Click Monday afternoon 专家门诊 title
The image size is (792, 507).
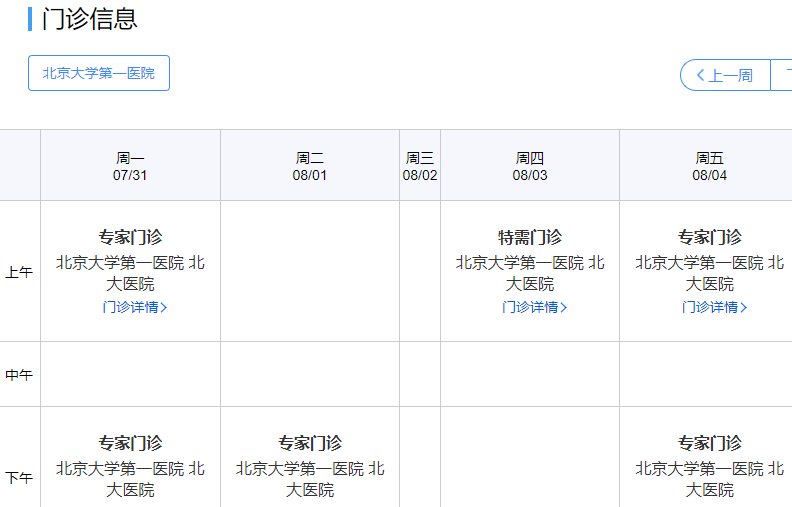130,443
